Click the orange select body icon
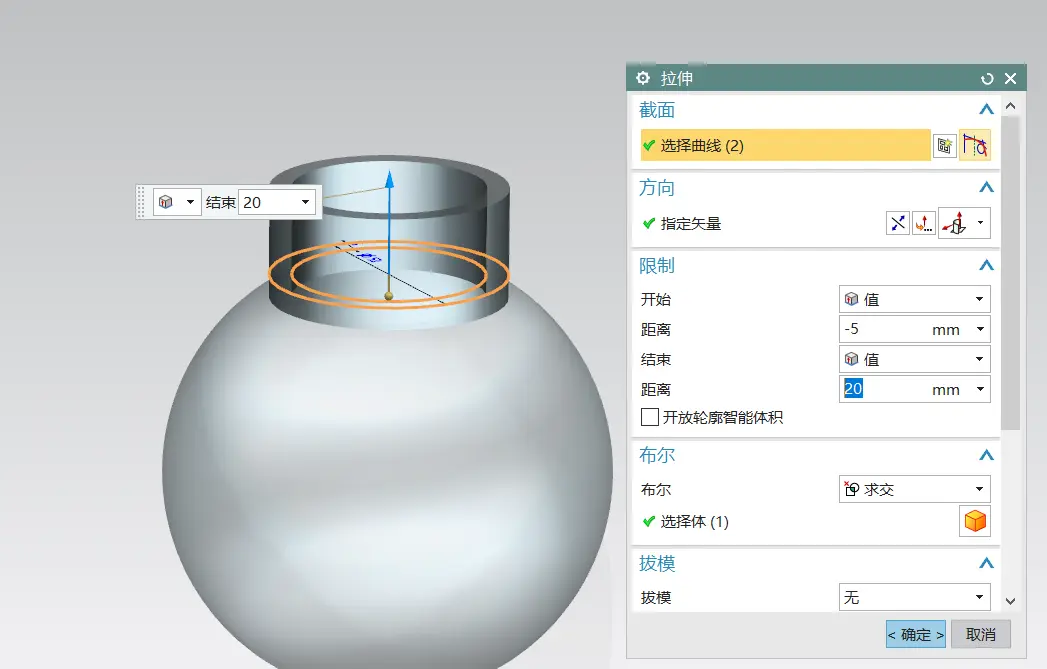The height and width of the screenshot is (669, 1047). click(x=975, y=521)
